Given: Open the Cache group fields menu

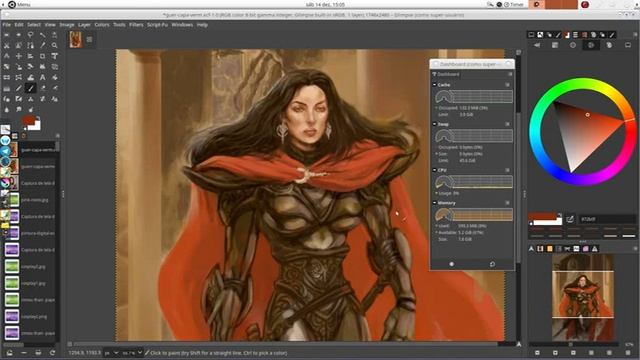Looking at the screenshot, I should pos(507,84).
